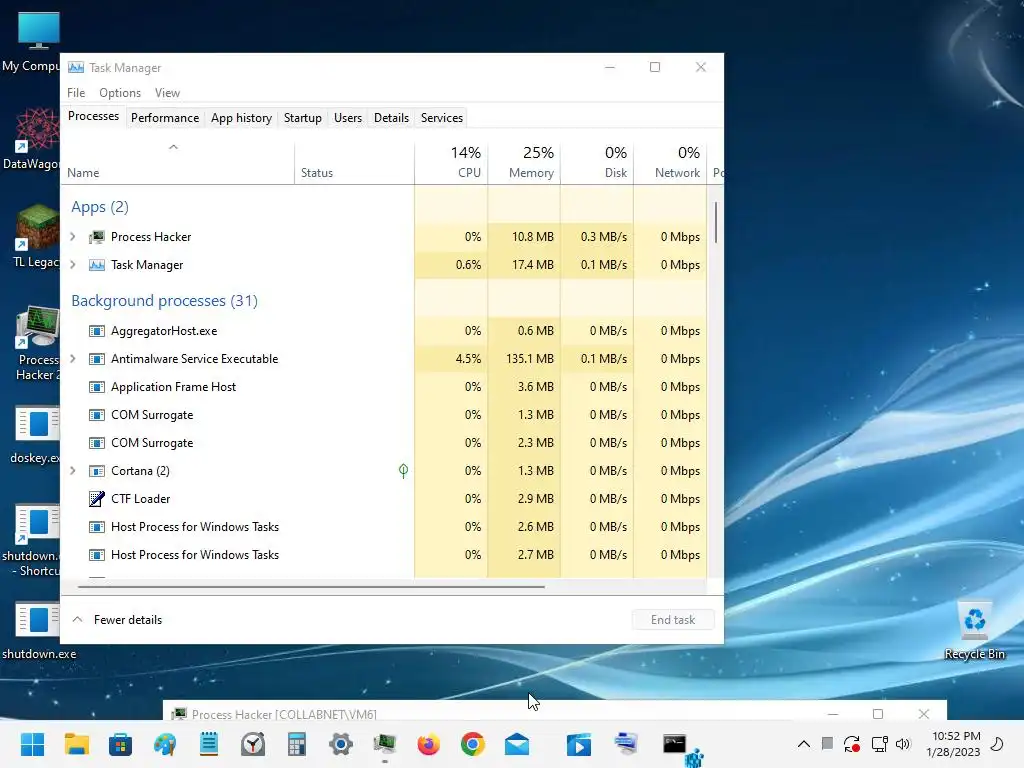The width and height of the screenshot is (1024, 768).
Task: Open Movies & TV from the taskbar
Action: tap(579, 744)
